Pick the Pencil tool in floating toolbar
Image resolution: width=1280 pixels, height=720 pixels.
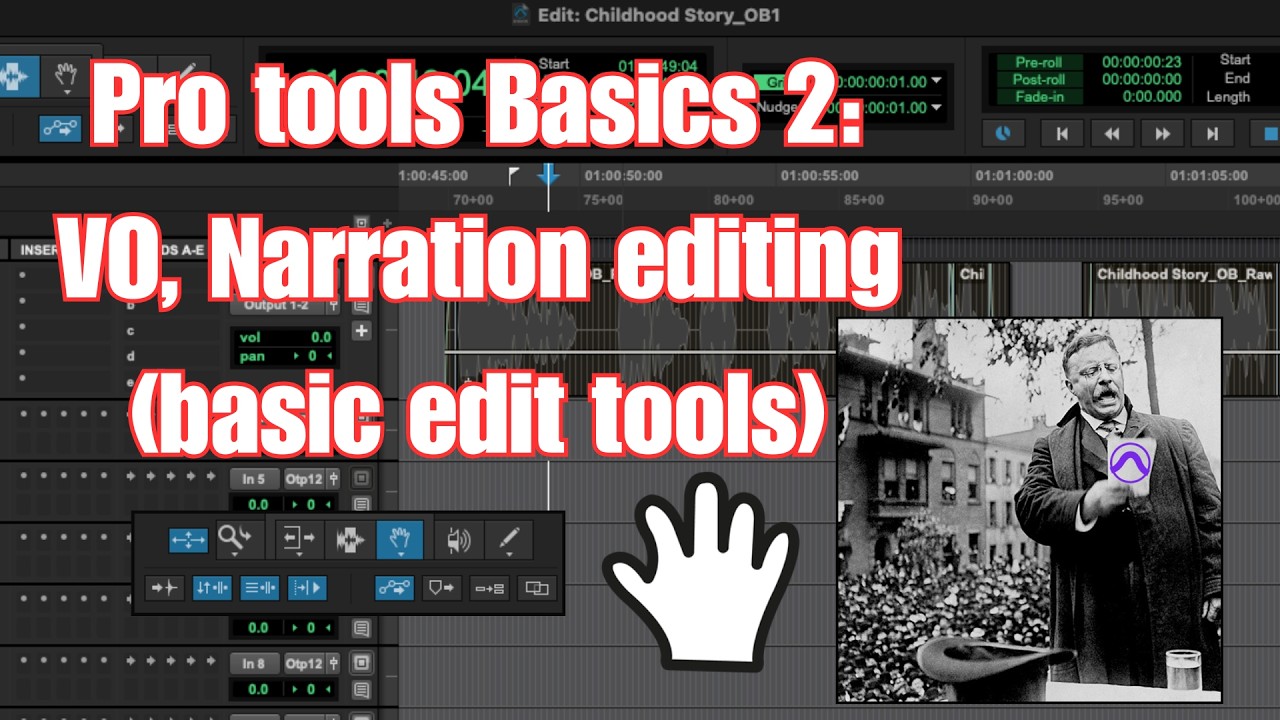pyautogui.click(x=509, y=540)
